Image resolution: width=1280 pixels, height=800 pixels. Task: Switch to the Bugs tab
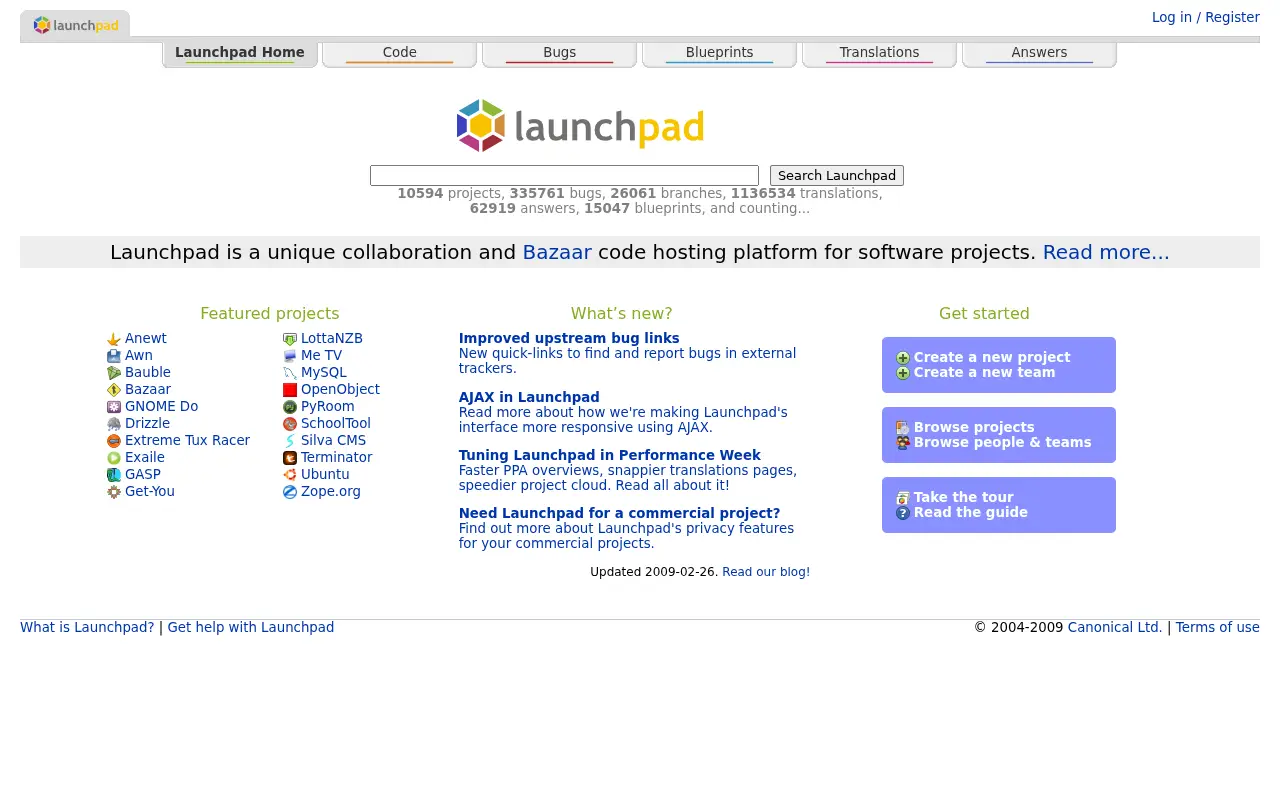tap(560, 54)
